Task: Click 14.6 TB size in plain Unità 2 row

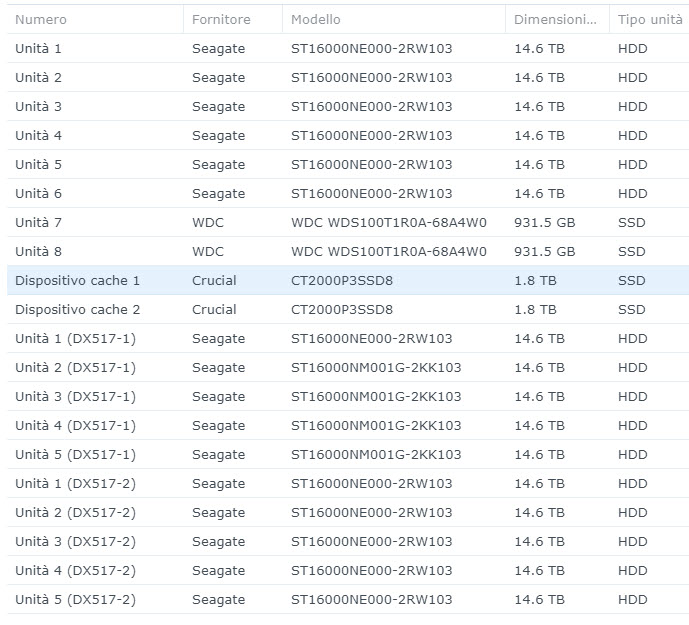Action: click(539, 77)
